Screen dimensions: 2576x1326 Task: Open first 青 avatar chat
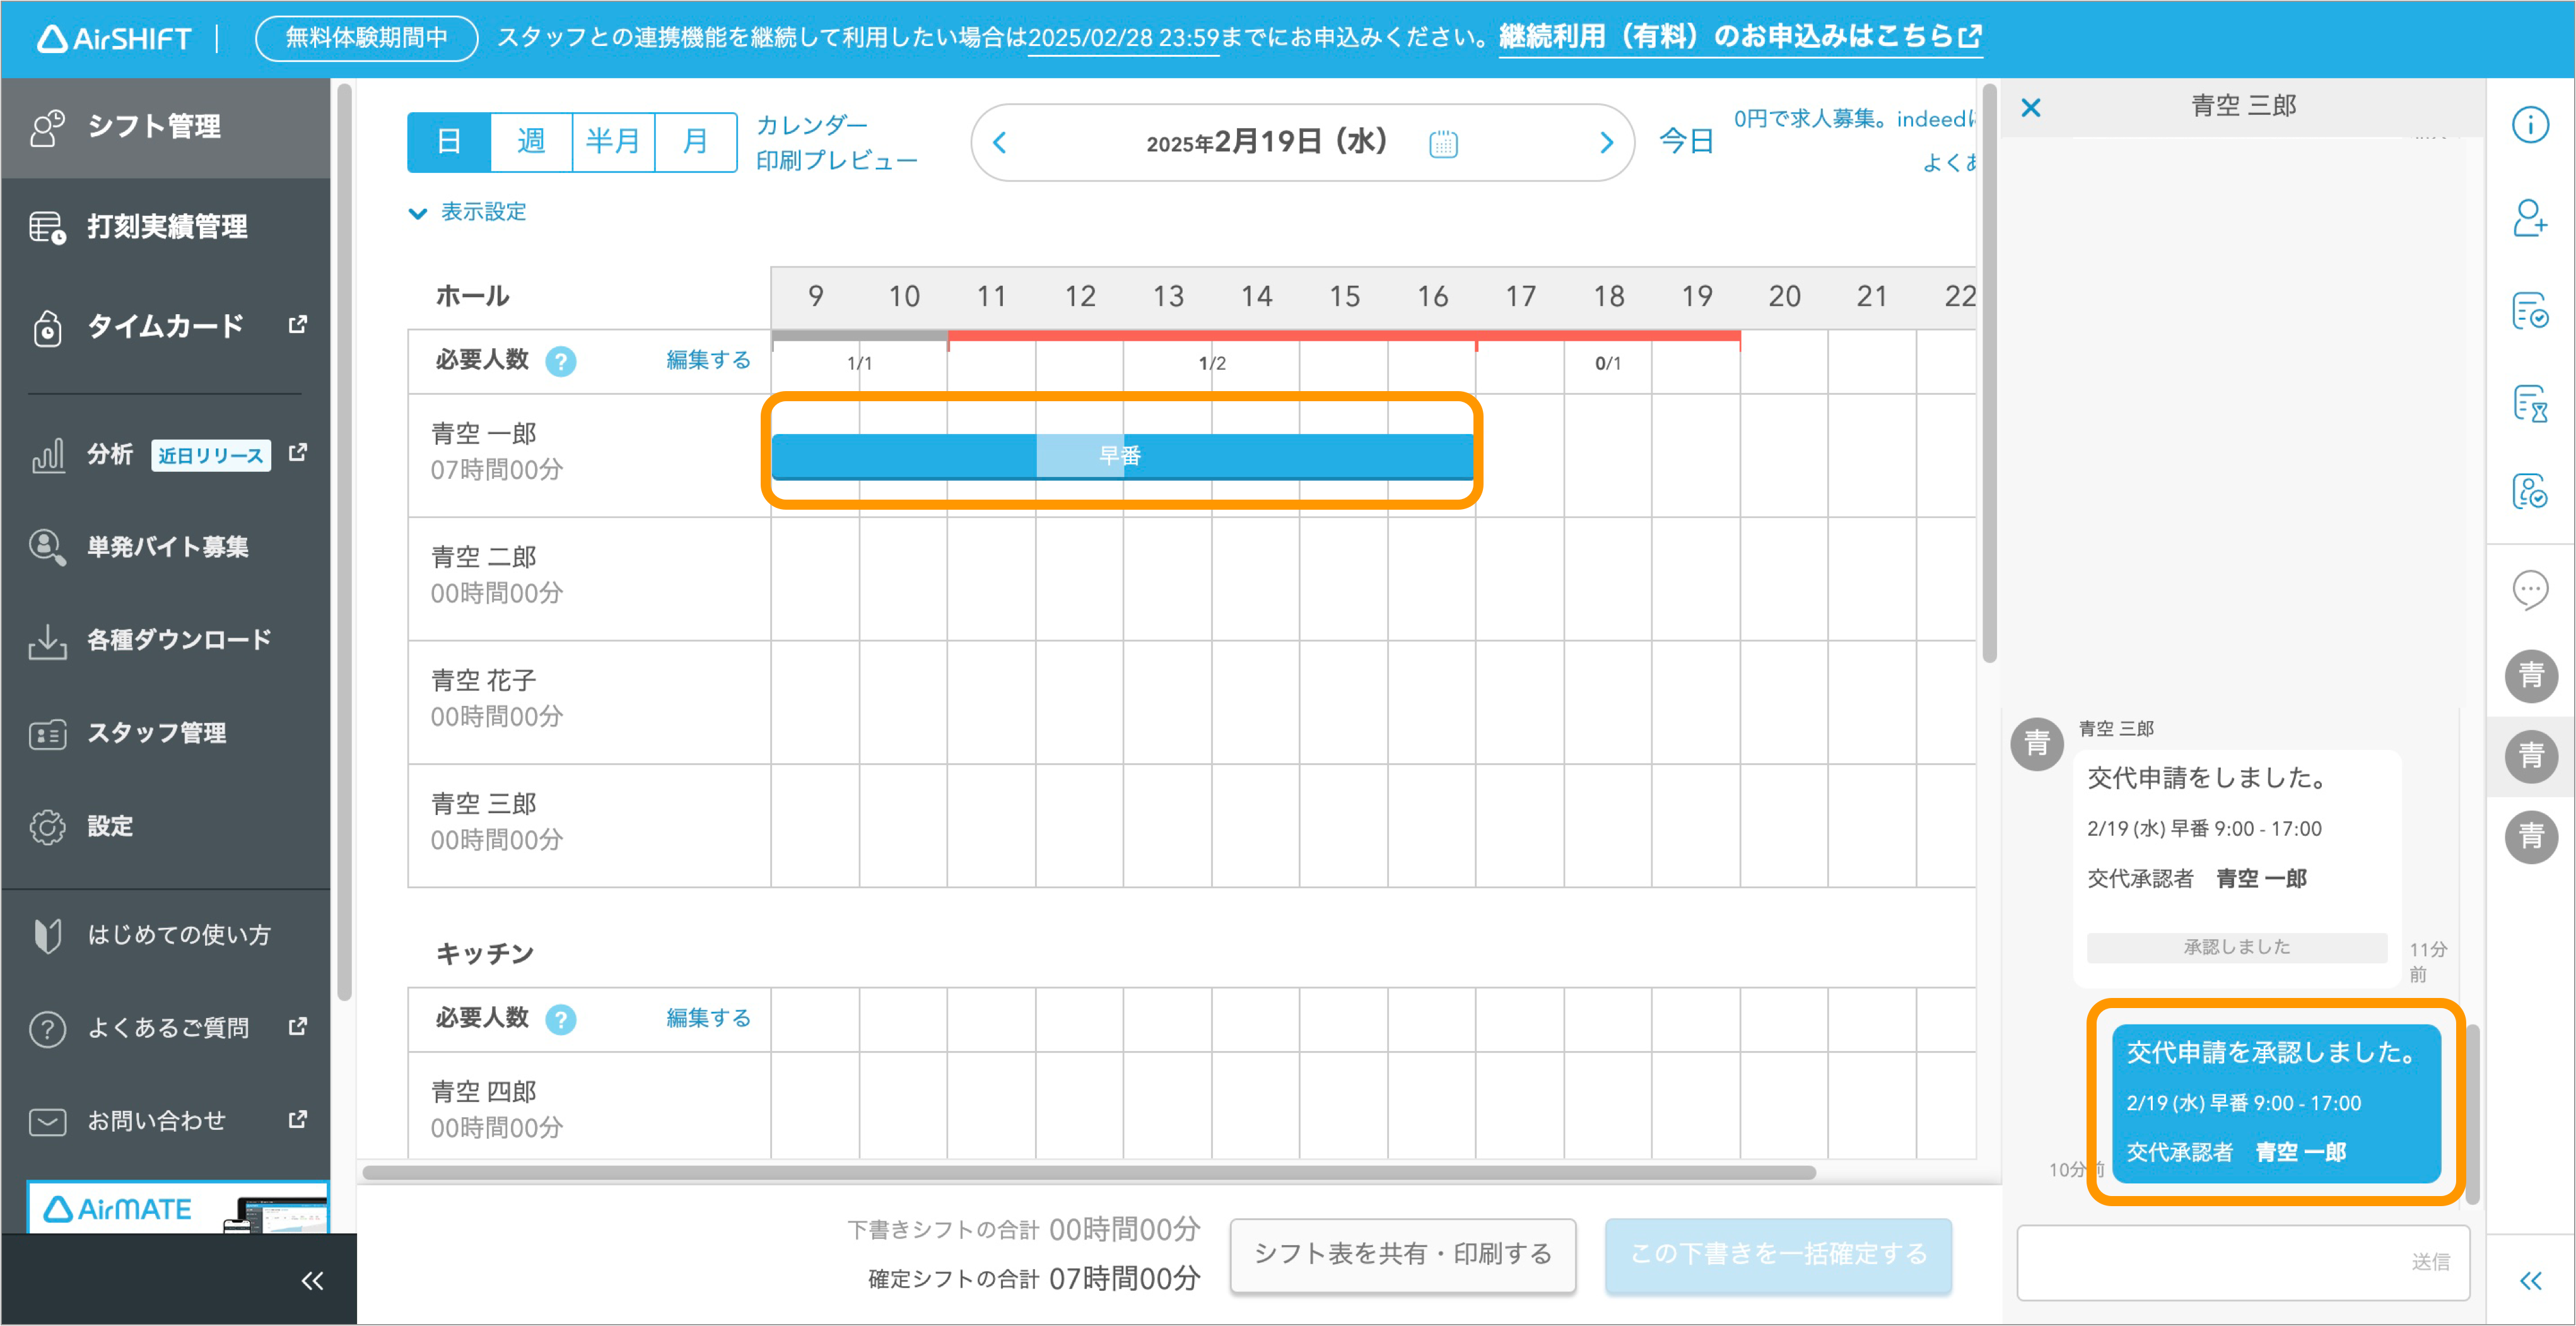click(2530, 676)
